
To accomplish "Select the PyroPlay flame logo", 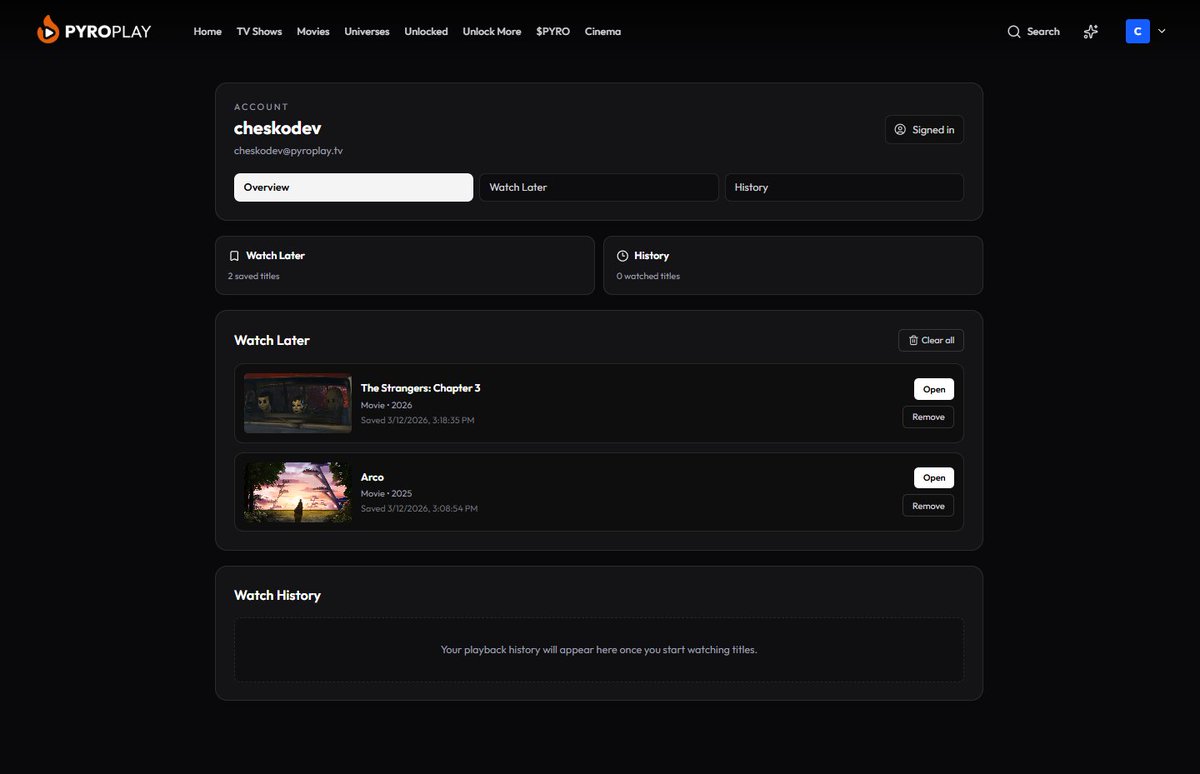I will coord(47,30).
